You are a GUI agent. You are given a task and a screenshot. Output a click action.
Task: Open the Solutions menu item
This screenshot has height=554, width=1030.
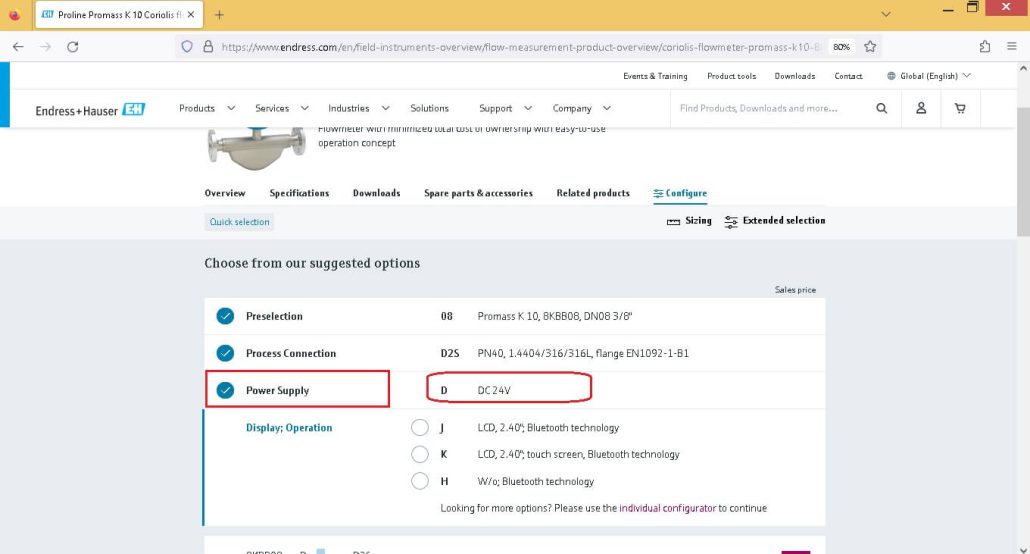click(429, 108)
